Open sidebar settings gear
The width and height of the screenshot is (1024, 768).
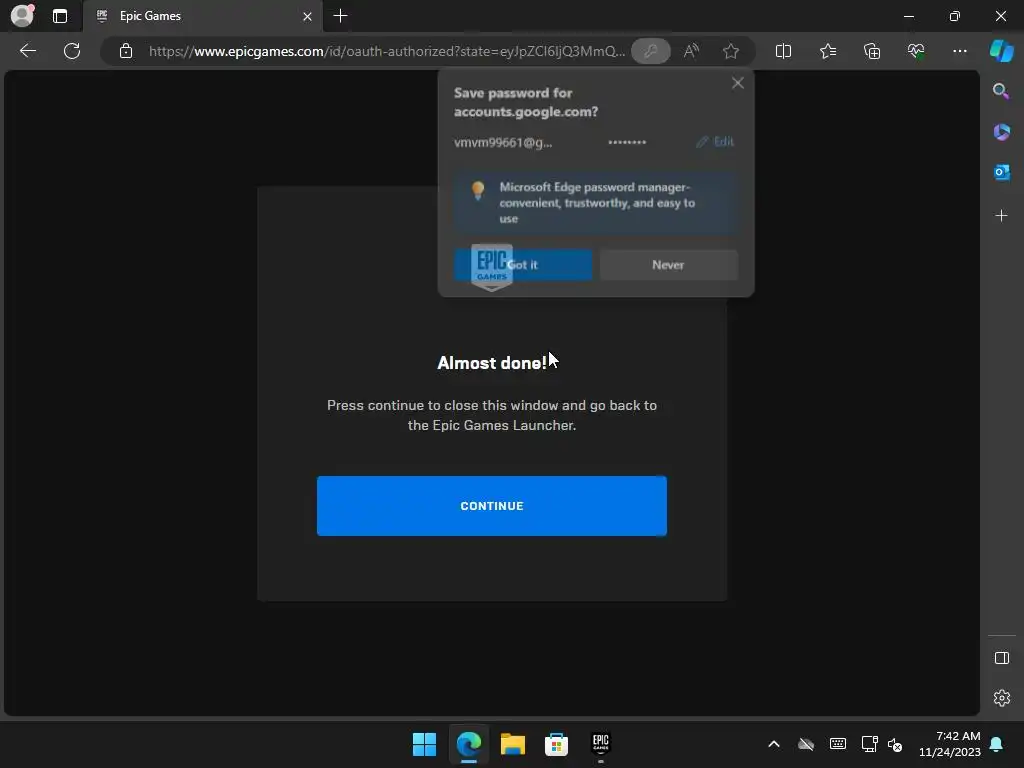pyautogui.click(x=1002, y=697)
